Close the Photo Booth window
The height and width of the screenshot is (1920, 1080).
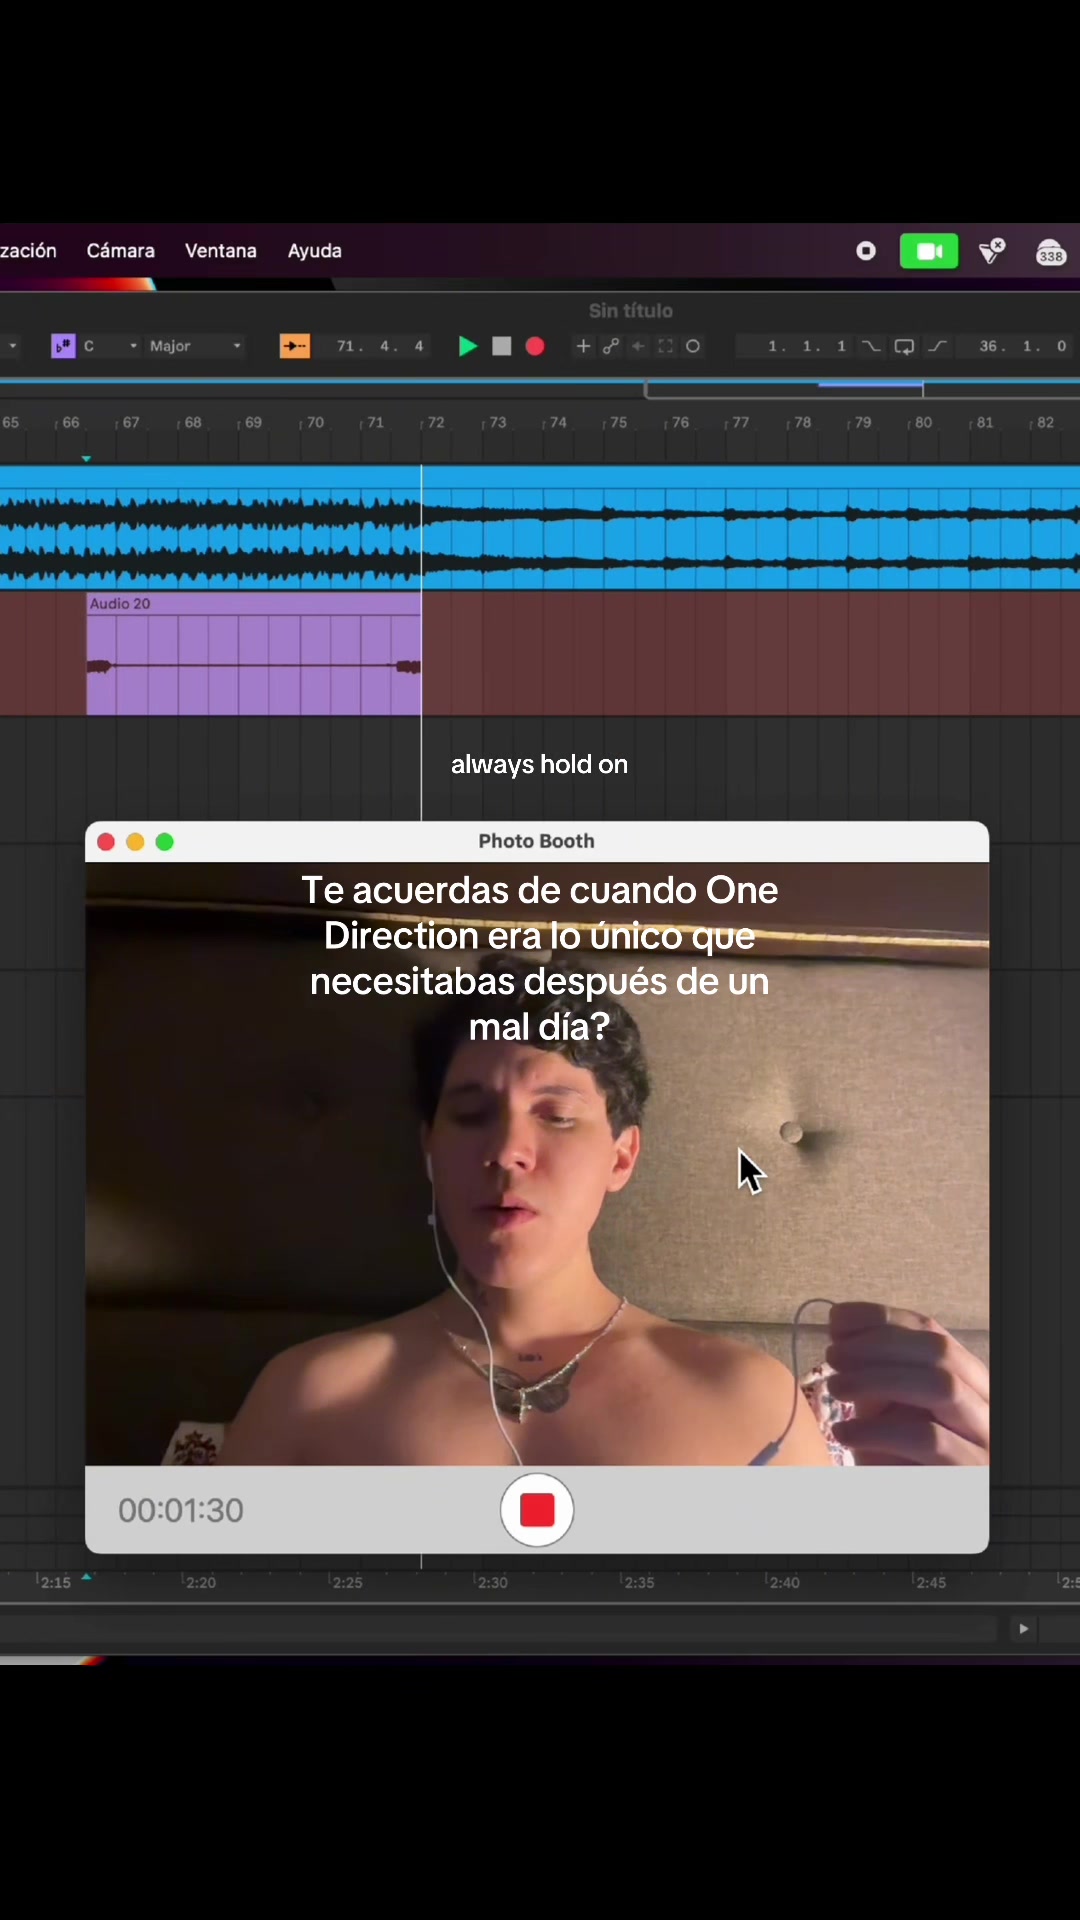pyautogui.click(x=106, y=842)
